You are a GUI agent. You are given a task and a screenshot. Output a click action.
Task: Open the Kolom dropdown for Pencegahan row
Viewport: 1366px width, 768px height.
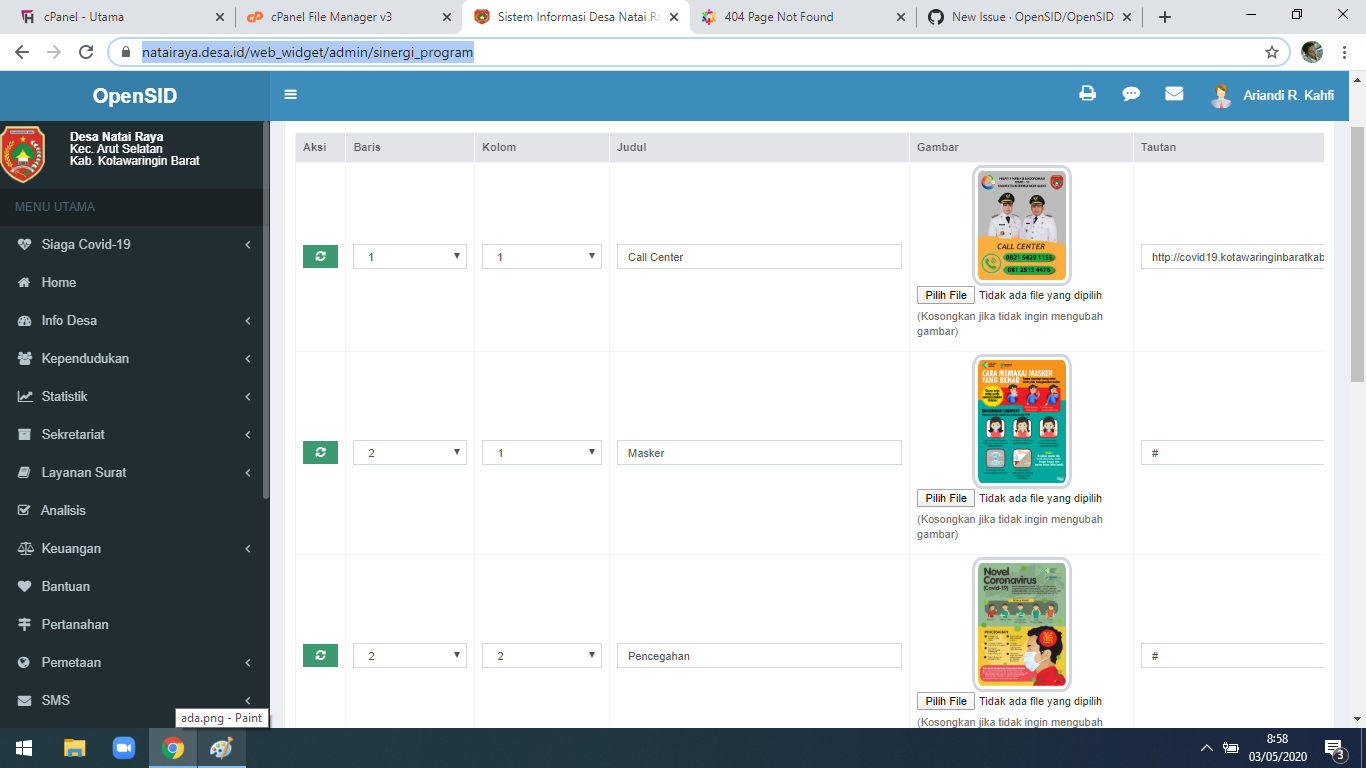click(x=541, y=655)
